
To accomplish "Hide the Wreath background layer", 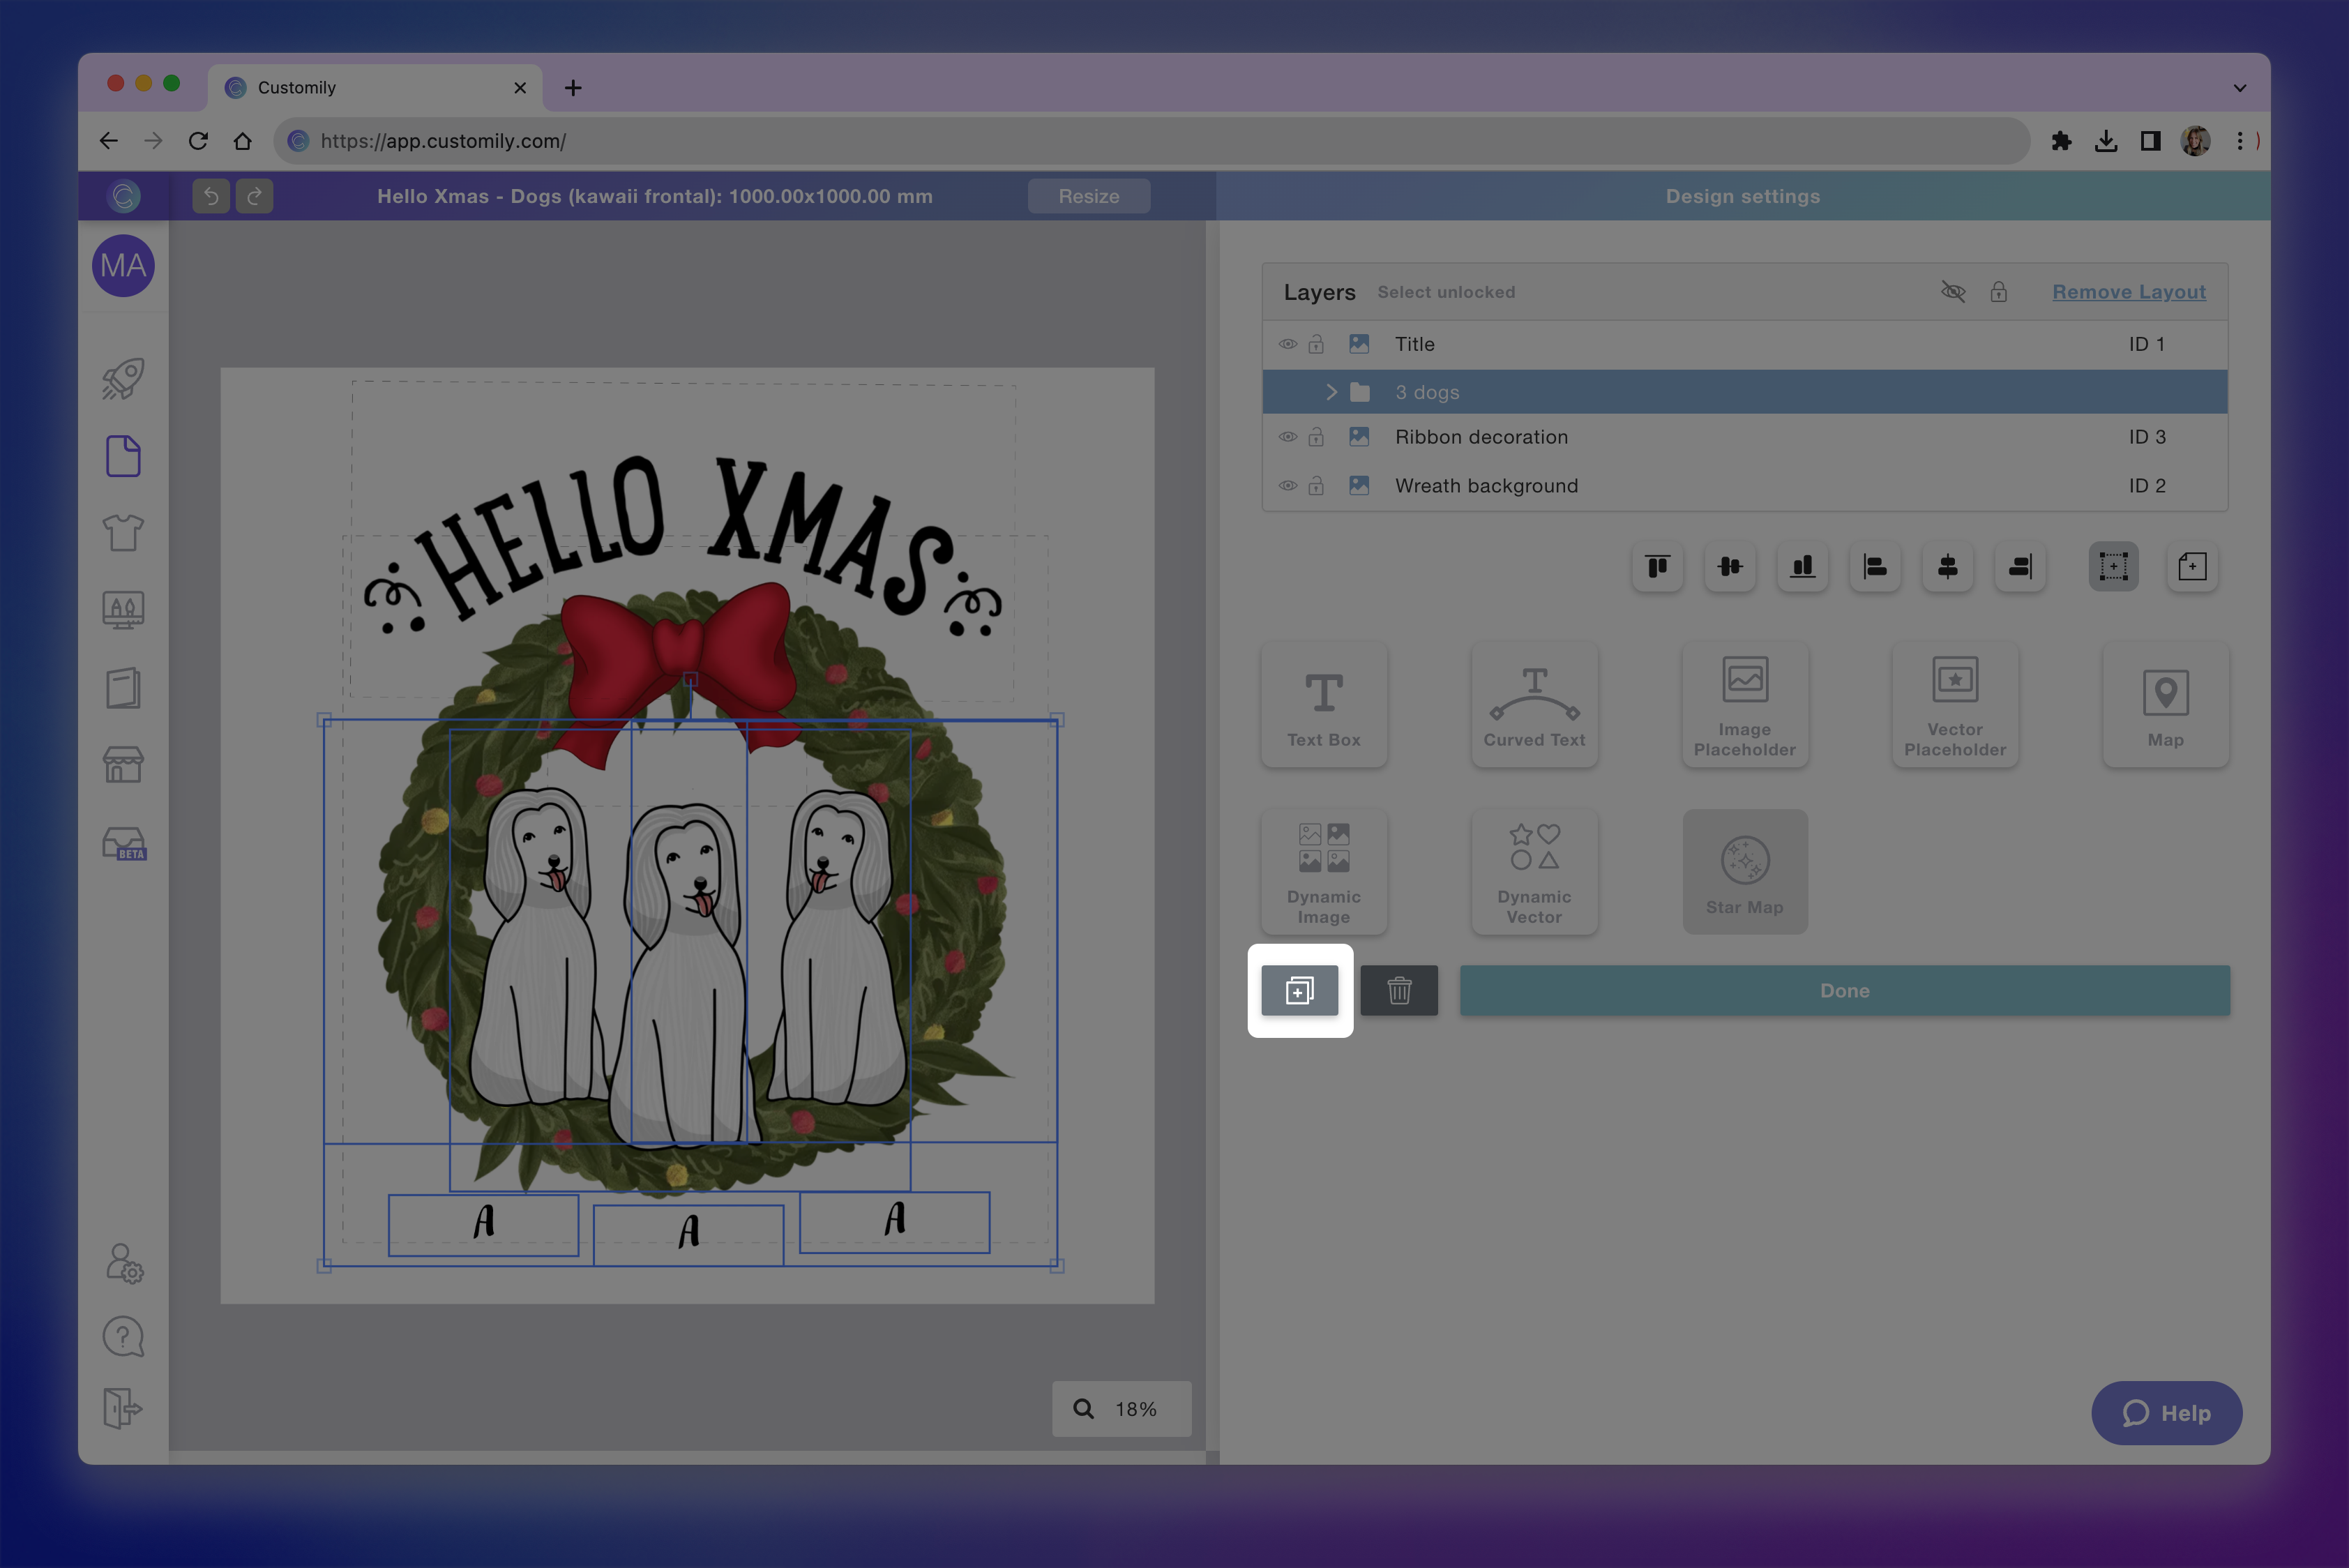I will click(1288, 486).
